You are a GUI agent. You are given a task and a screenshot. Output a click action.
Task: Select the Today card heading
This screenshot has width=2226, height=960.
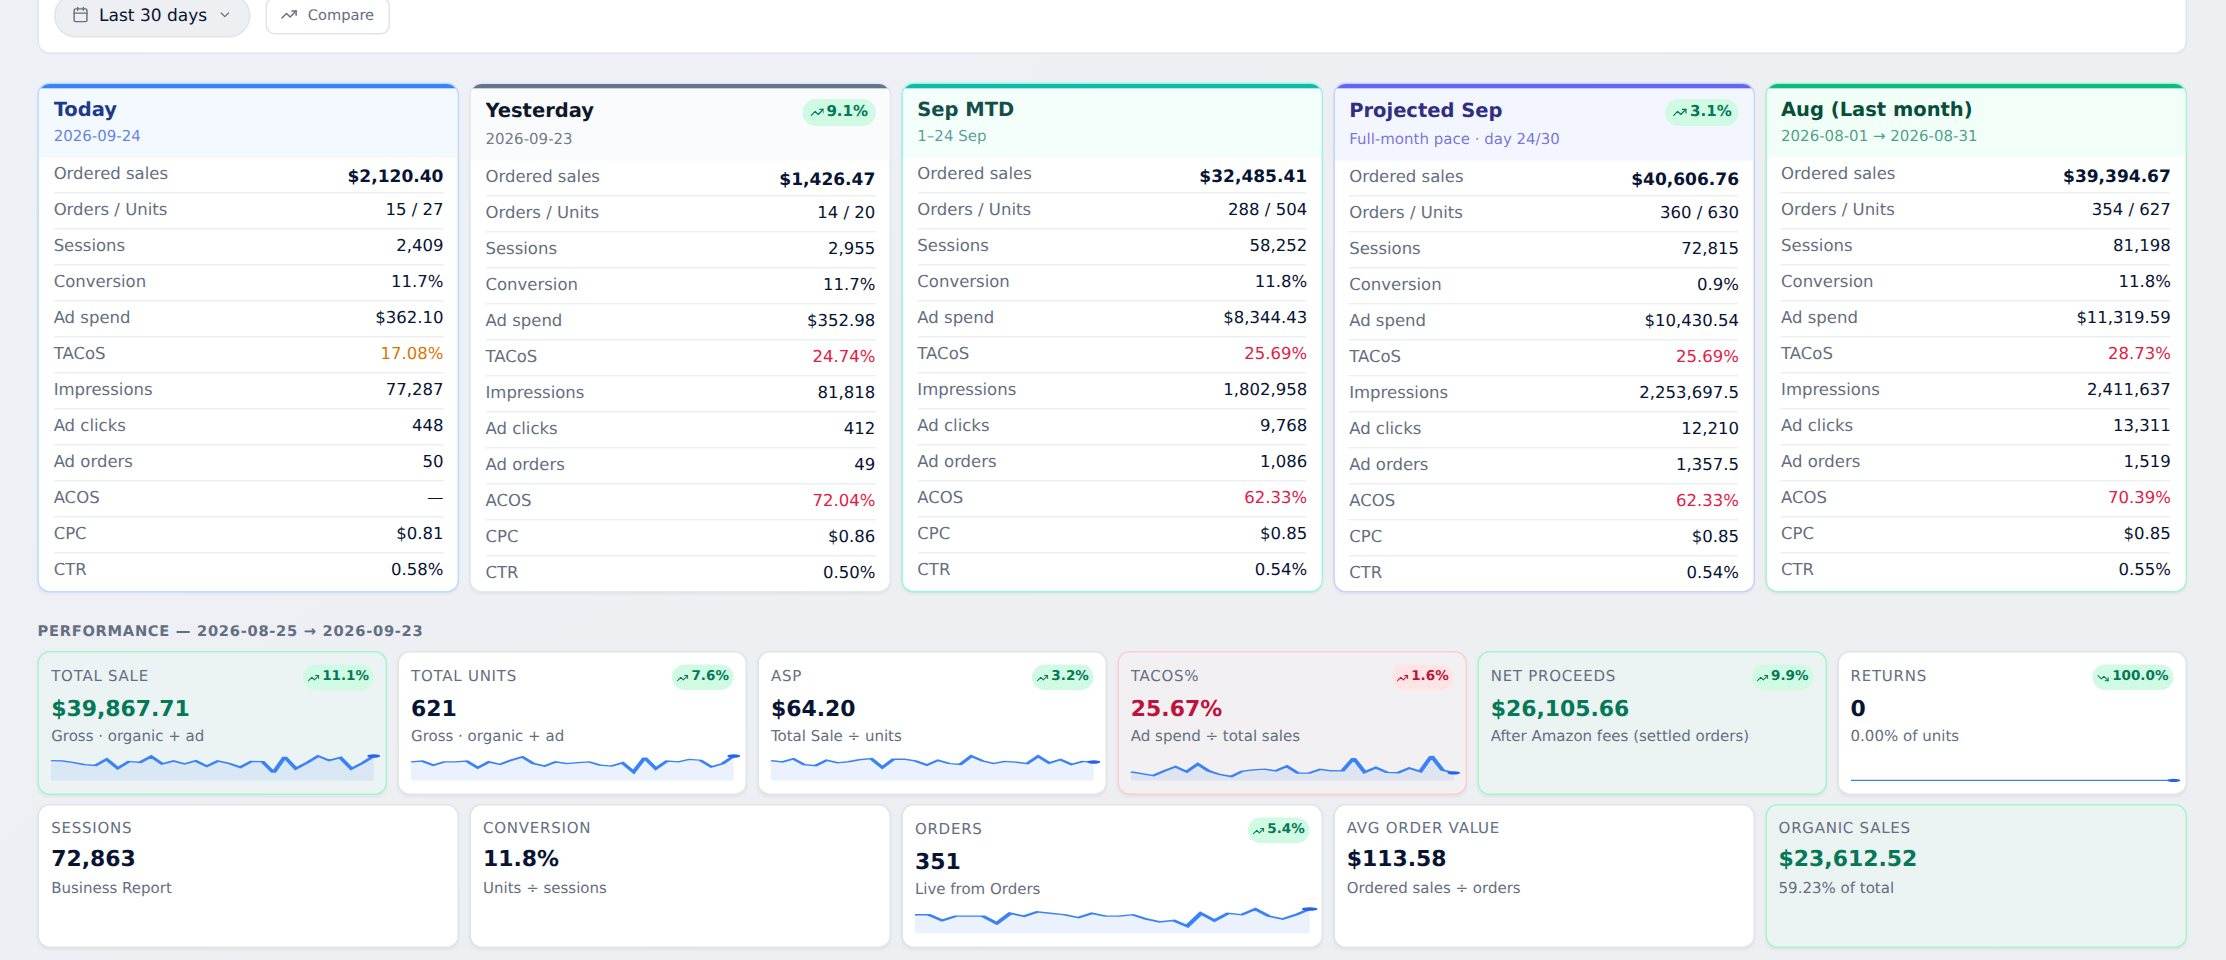85,109
